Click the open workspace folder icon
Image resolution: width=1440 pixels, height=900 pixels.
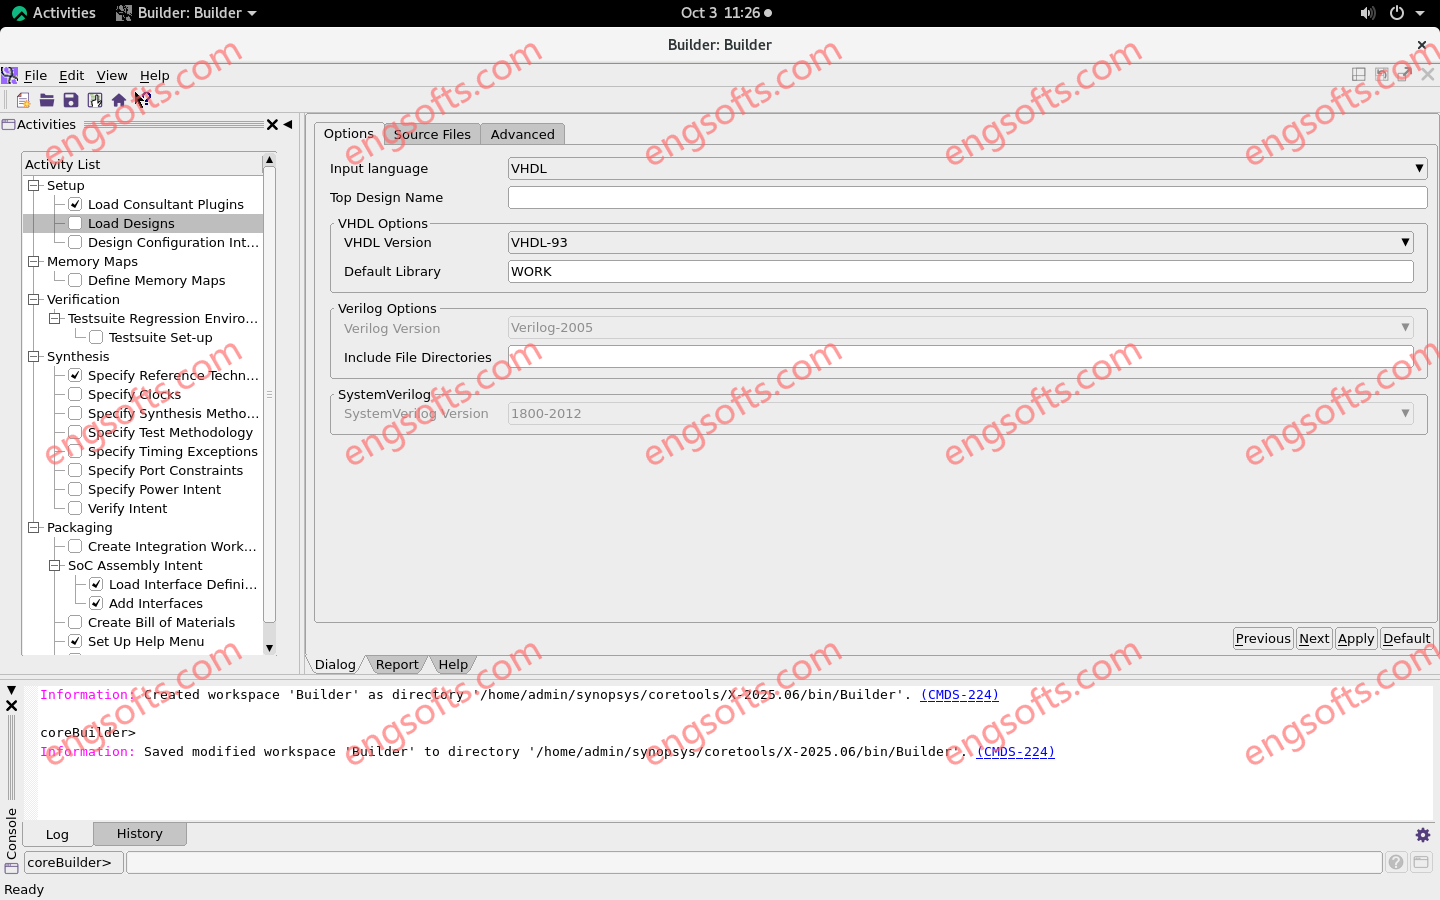(x=47, y=100)
